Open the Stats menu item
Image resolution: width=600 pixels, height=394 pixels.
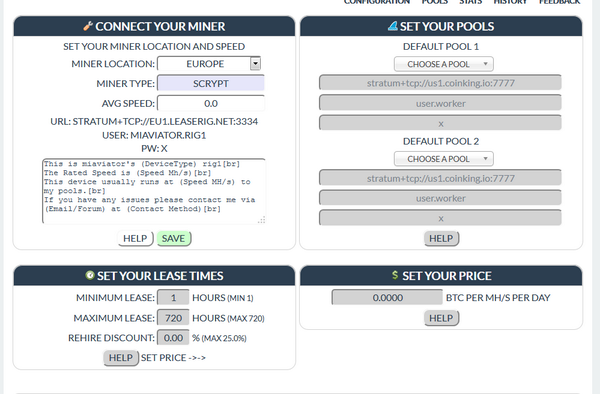point(470,2)
